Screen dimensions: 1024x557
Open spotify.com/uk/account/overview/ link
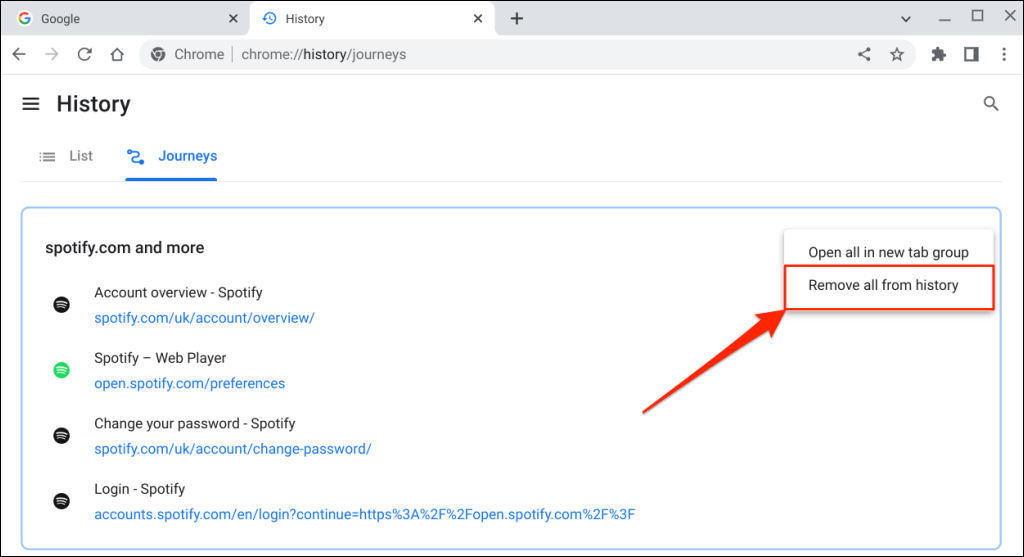204,318
